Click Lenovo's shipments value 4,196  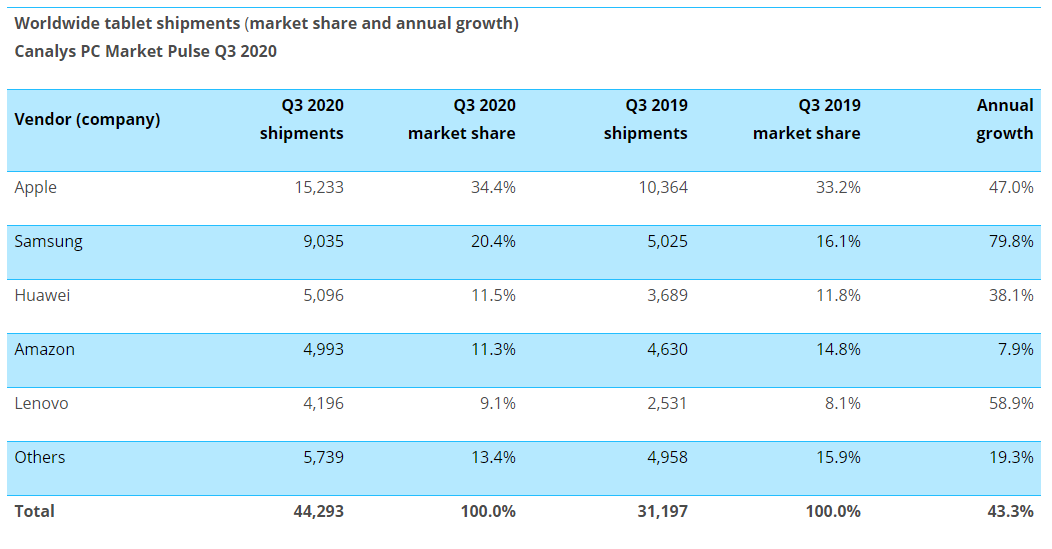pyautogui.click(x=323, y=403)
